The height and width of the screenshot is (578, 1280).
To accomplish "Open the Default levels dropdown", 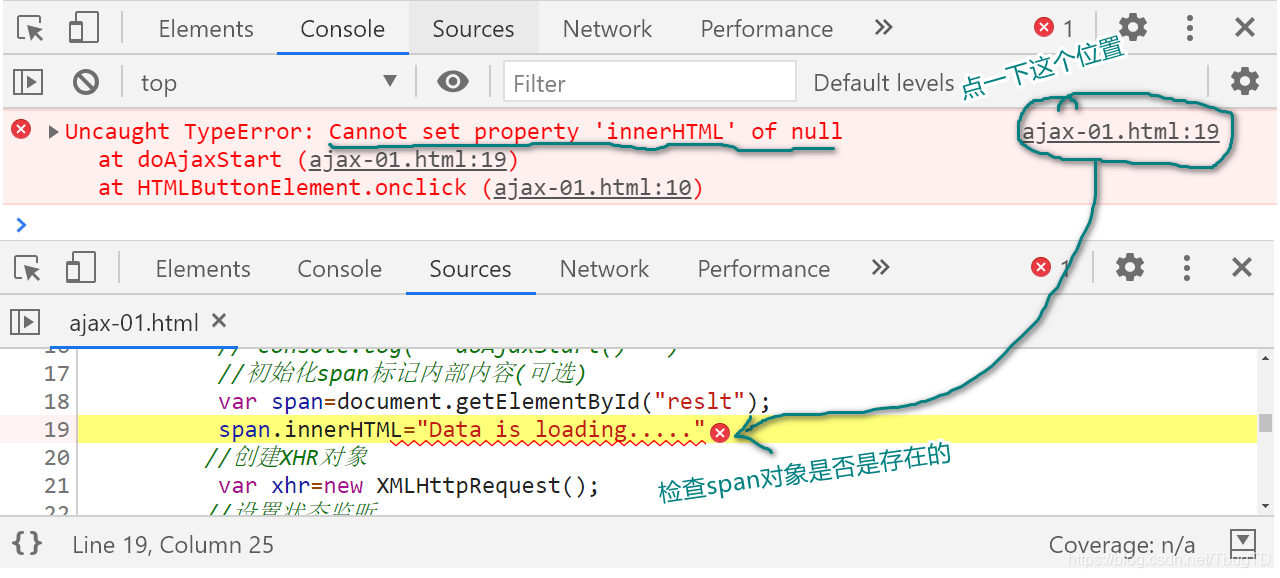I will tap(884, 83).
